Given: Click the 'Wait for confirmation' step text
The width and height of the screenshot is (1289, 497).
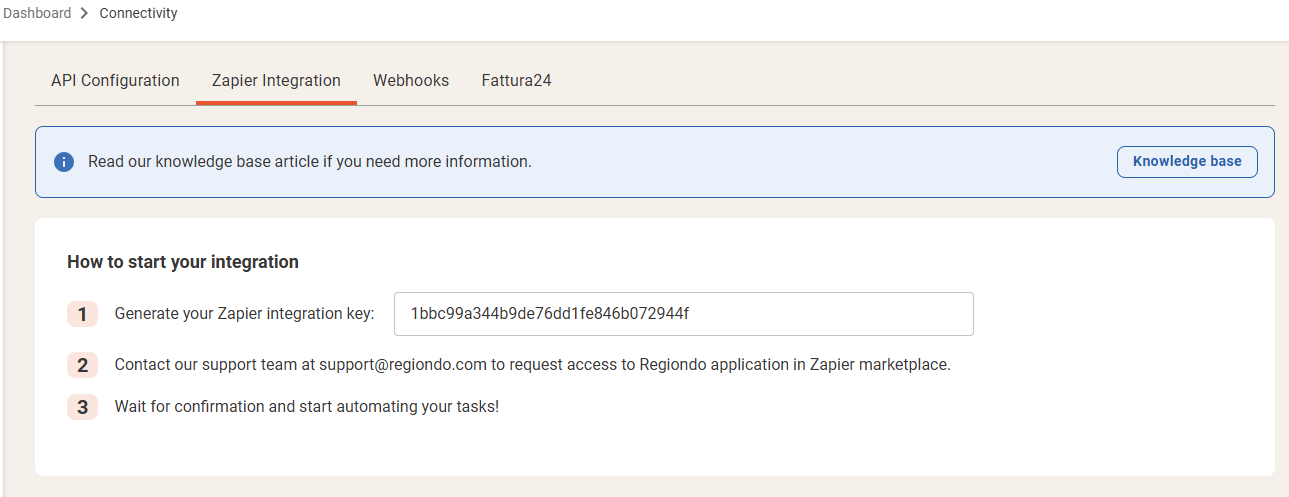Looking at the screenshot, I should click(x=307, y=407).
